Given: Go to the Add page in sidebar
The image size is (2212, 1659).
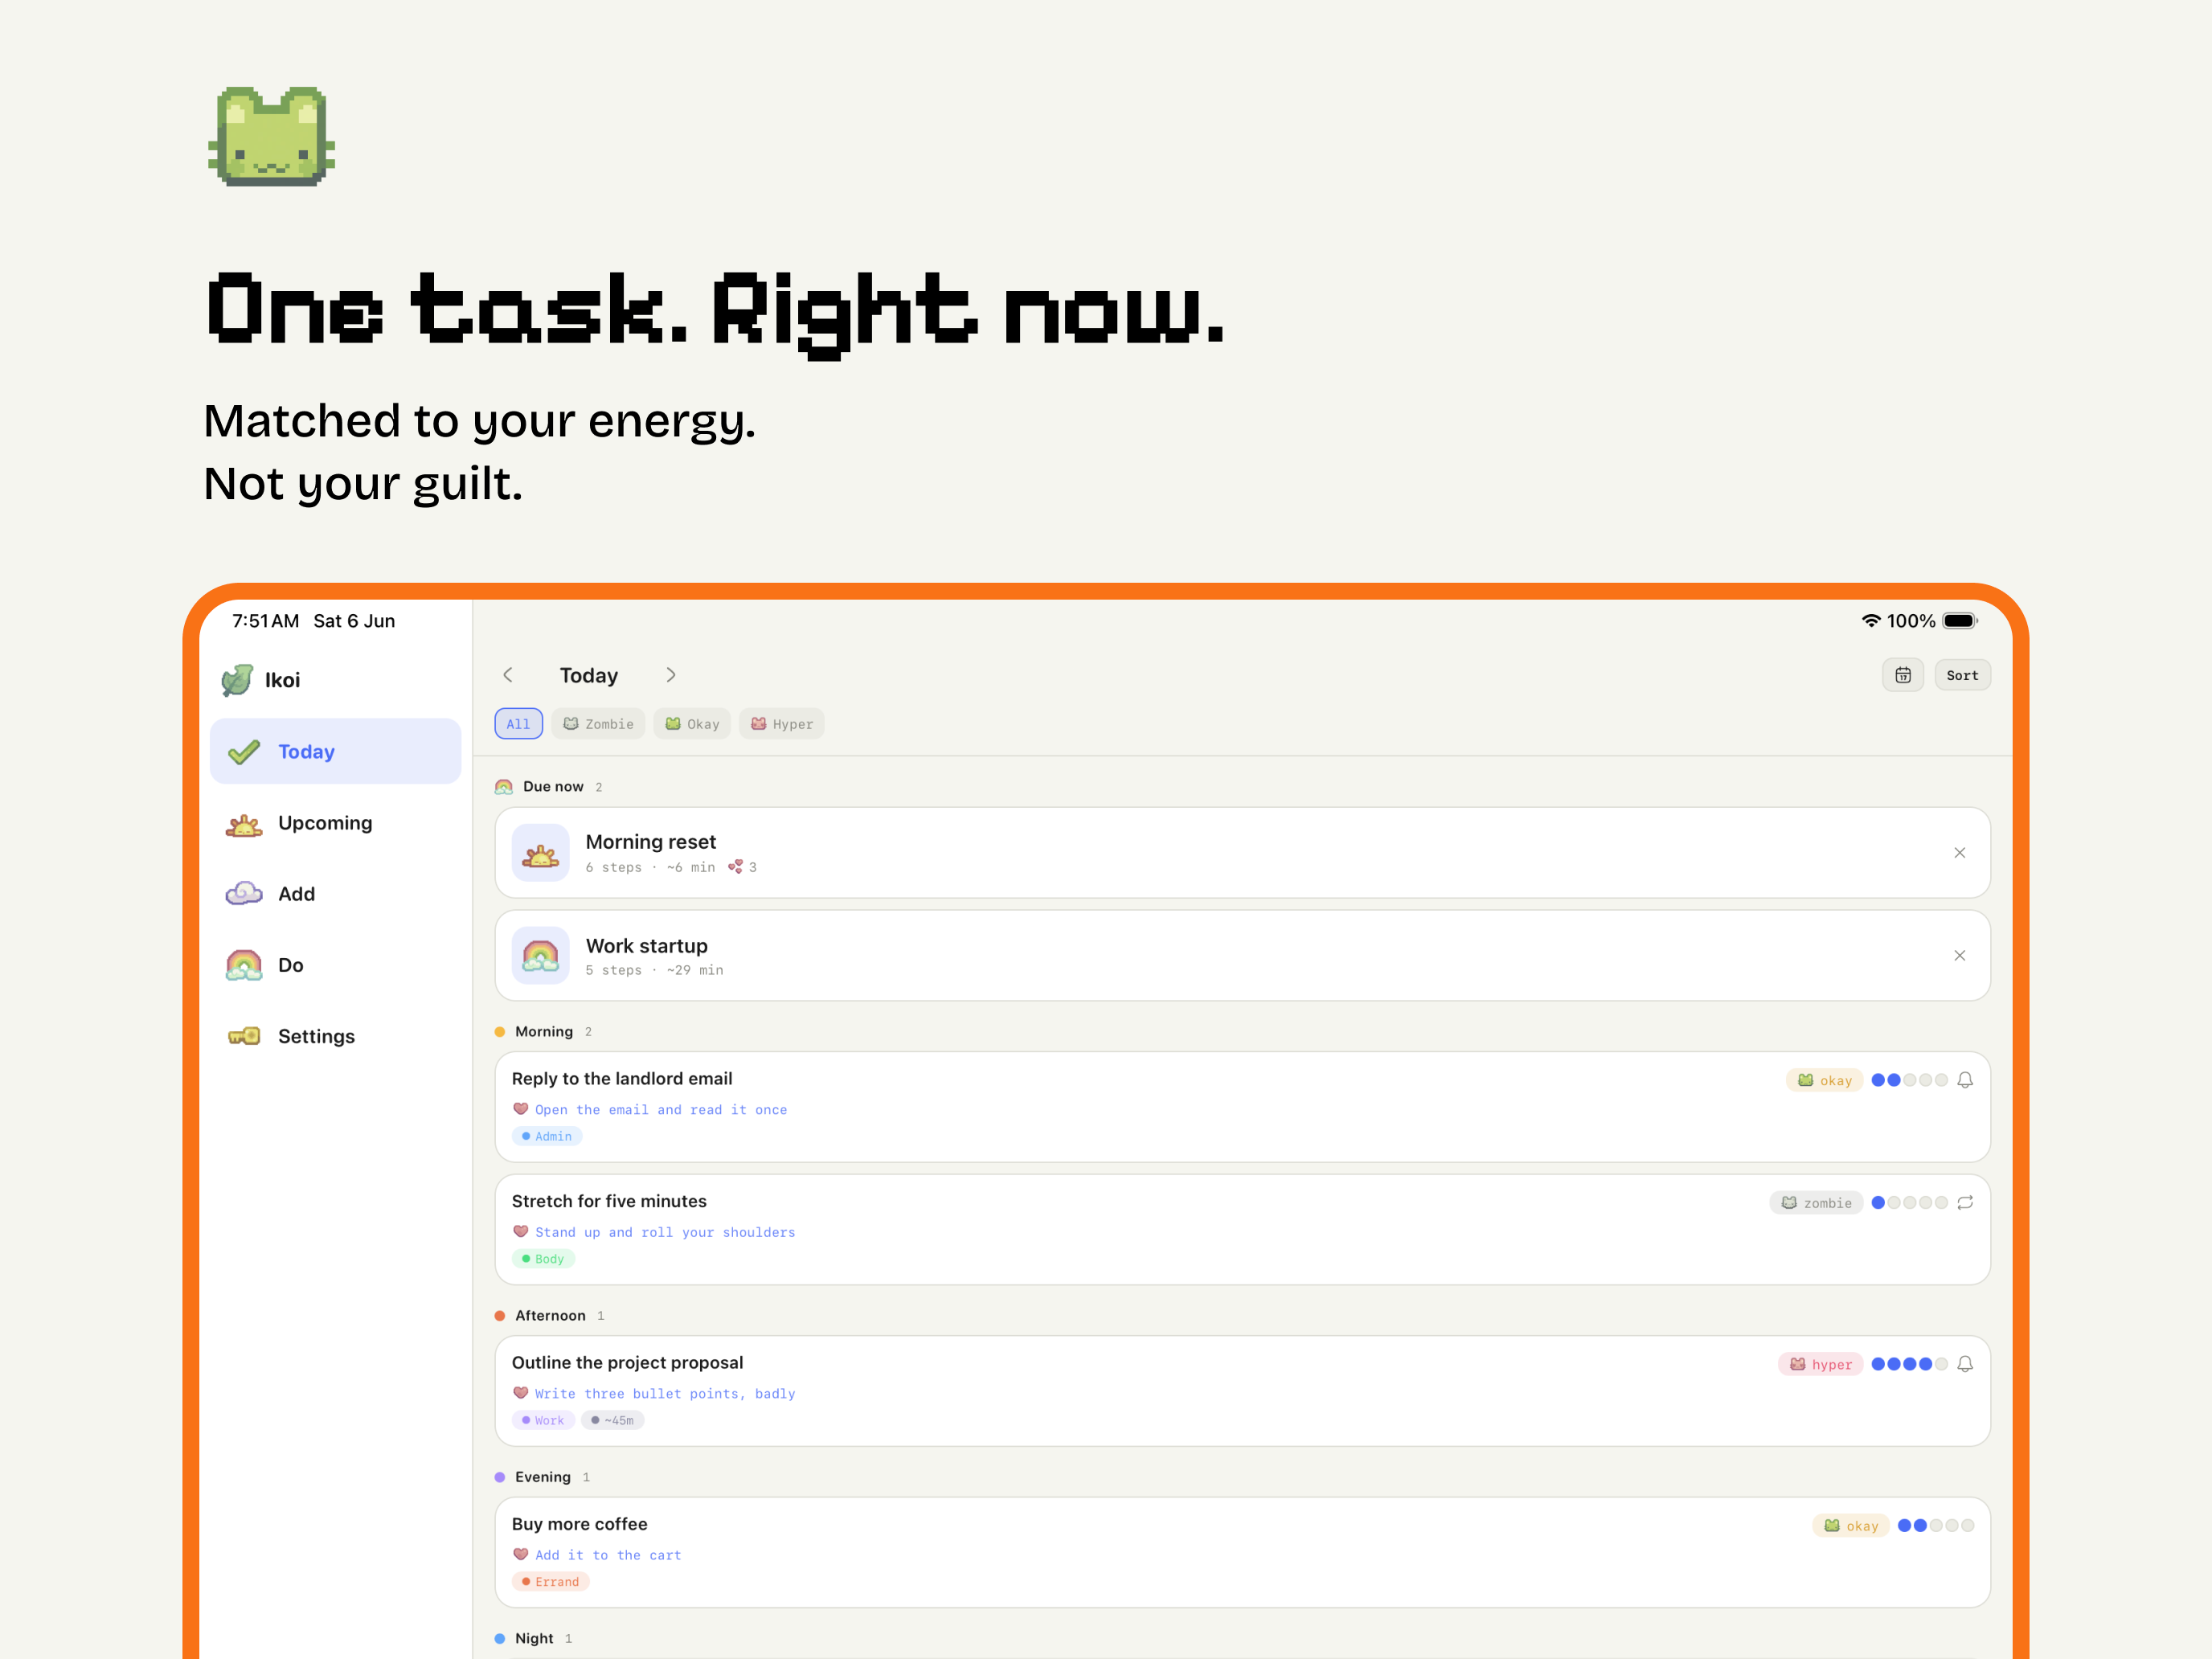Looking at the screenshot, I should point(335,894).
